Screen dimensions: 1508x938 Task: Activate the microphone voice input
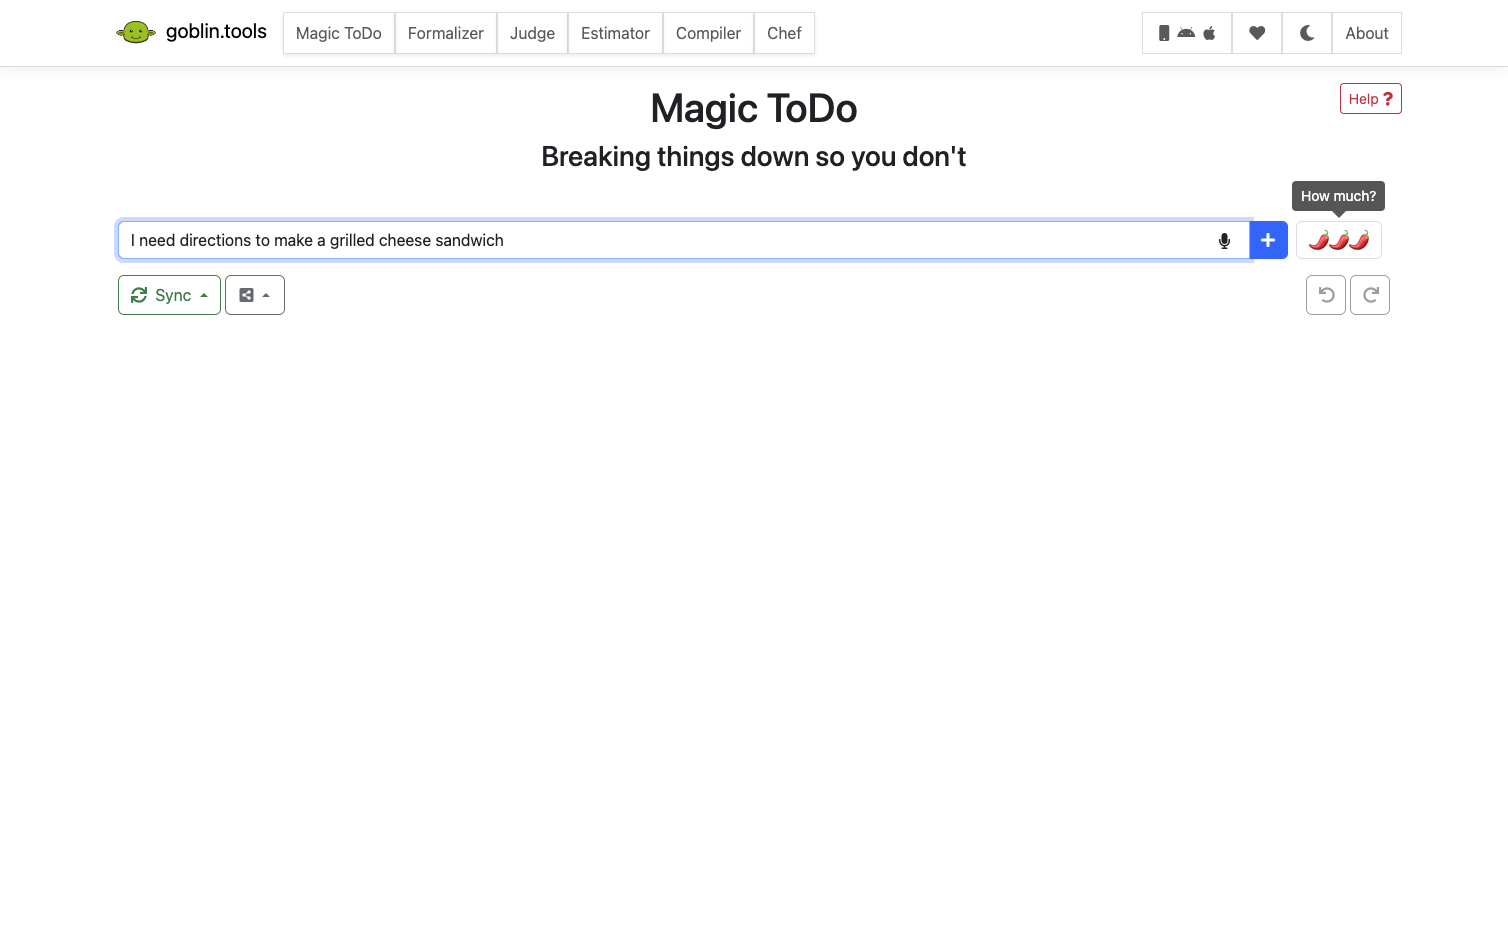[x=1224, y=241]
